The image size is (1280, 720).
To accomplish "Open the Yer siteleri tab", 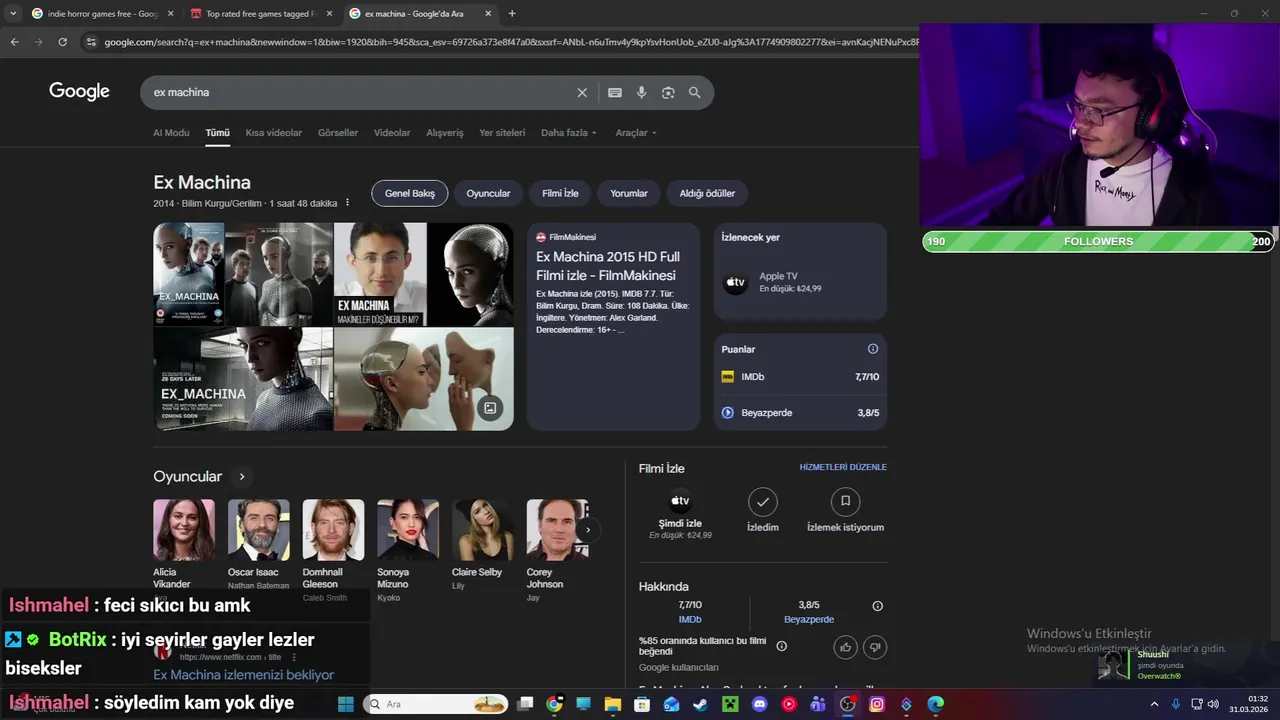I will pyautogui.click(x=502, y=133).
